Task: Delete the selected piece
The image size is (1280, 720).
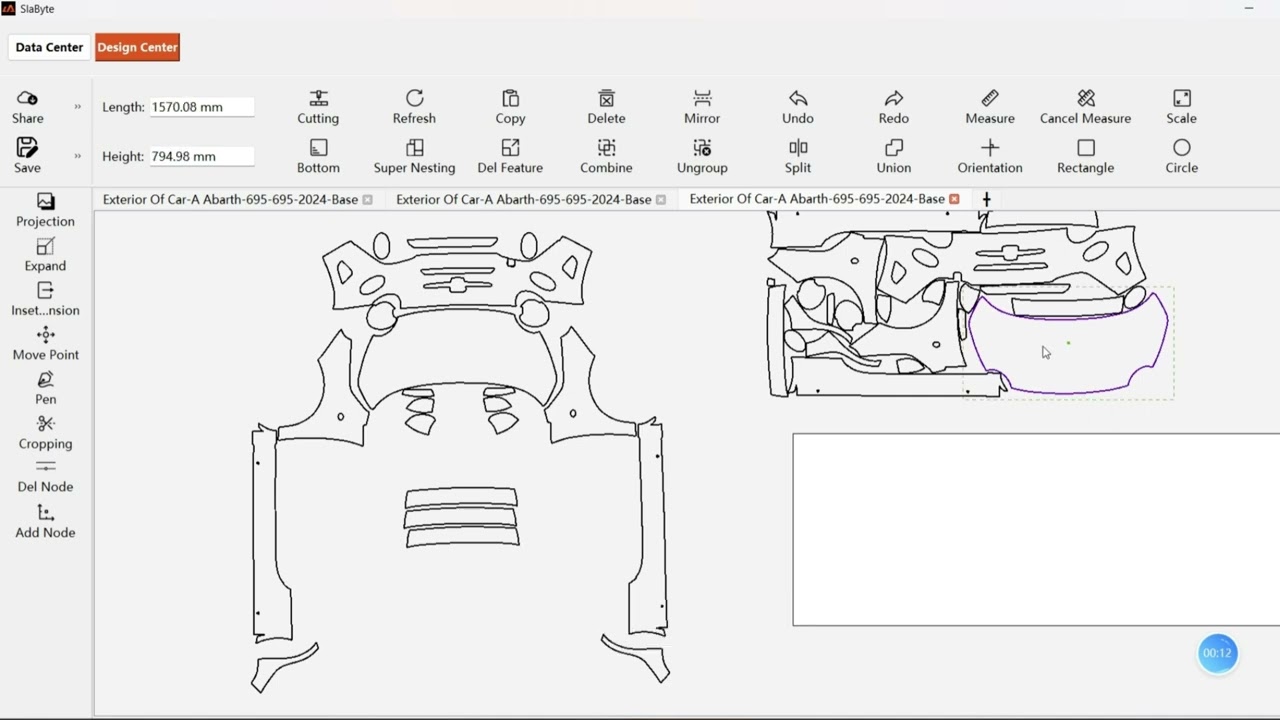Action: pos(606,107)
